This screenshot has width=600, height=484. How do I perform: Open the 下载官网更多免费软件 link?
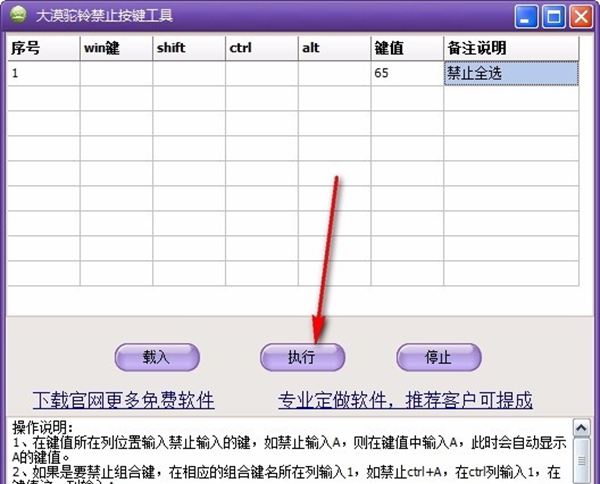[x=124, y=400]
